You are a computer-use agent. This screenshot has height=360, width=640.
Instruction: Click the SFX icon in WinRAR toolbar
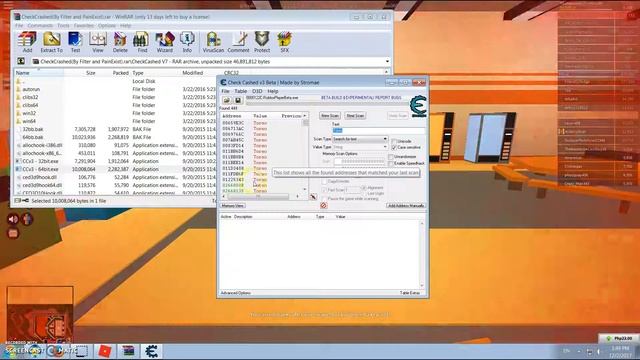click(x=284, y=42)
